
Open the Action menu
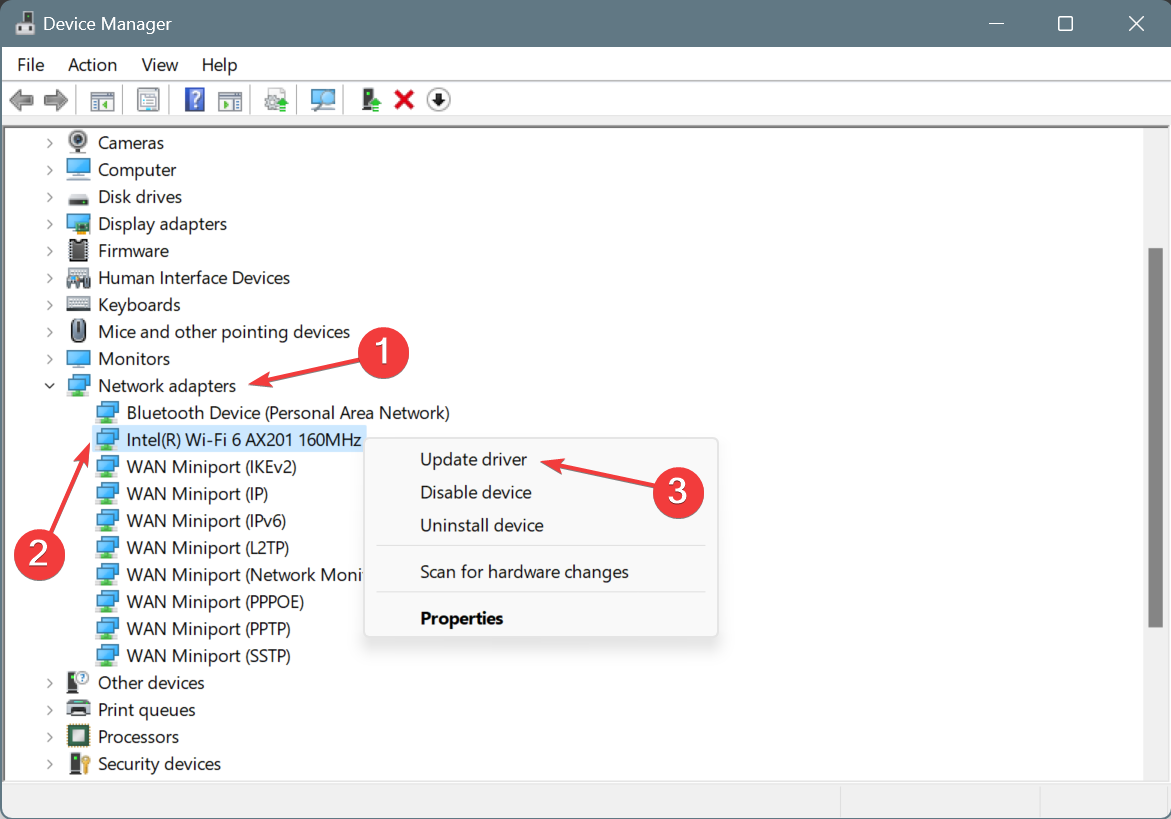click(93, 65)
